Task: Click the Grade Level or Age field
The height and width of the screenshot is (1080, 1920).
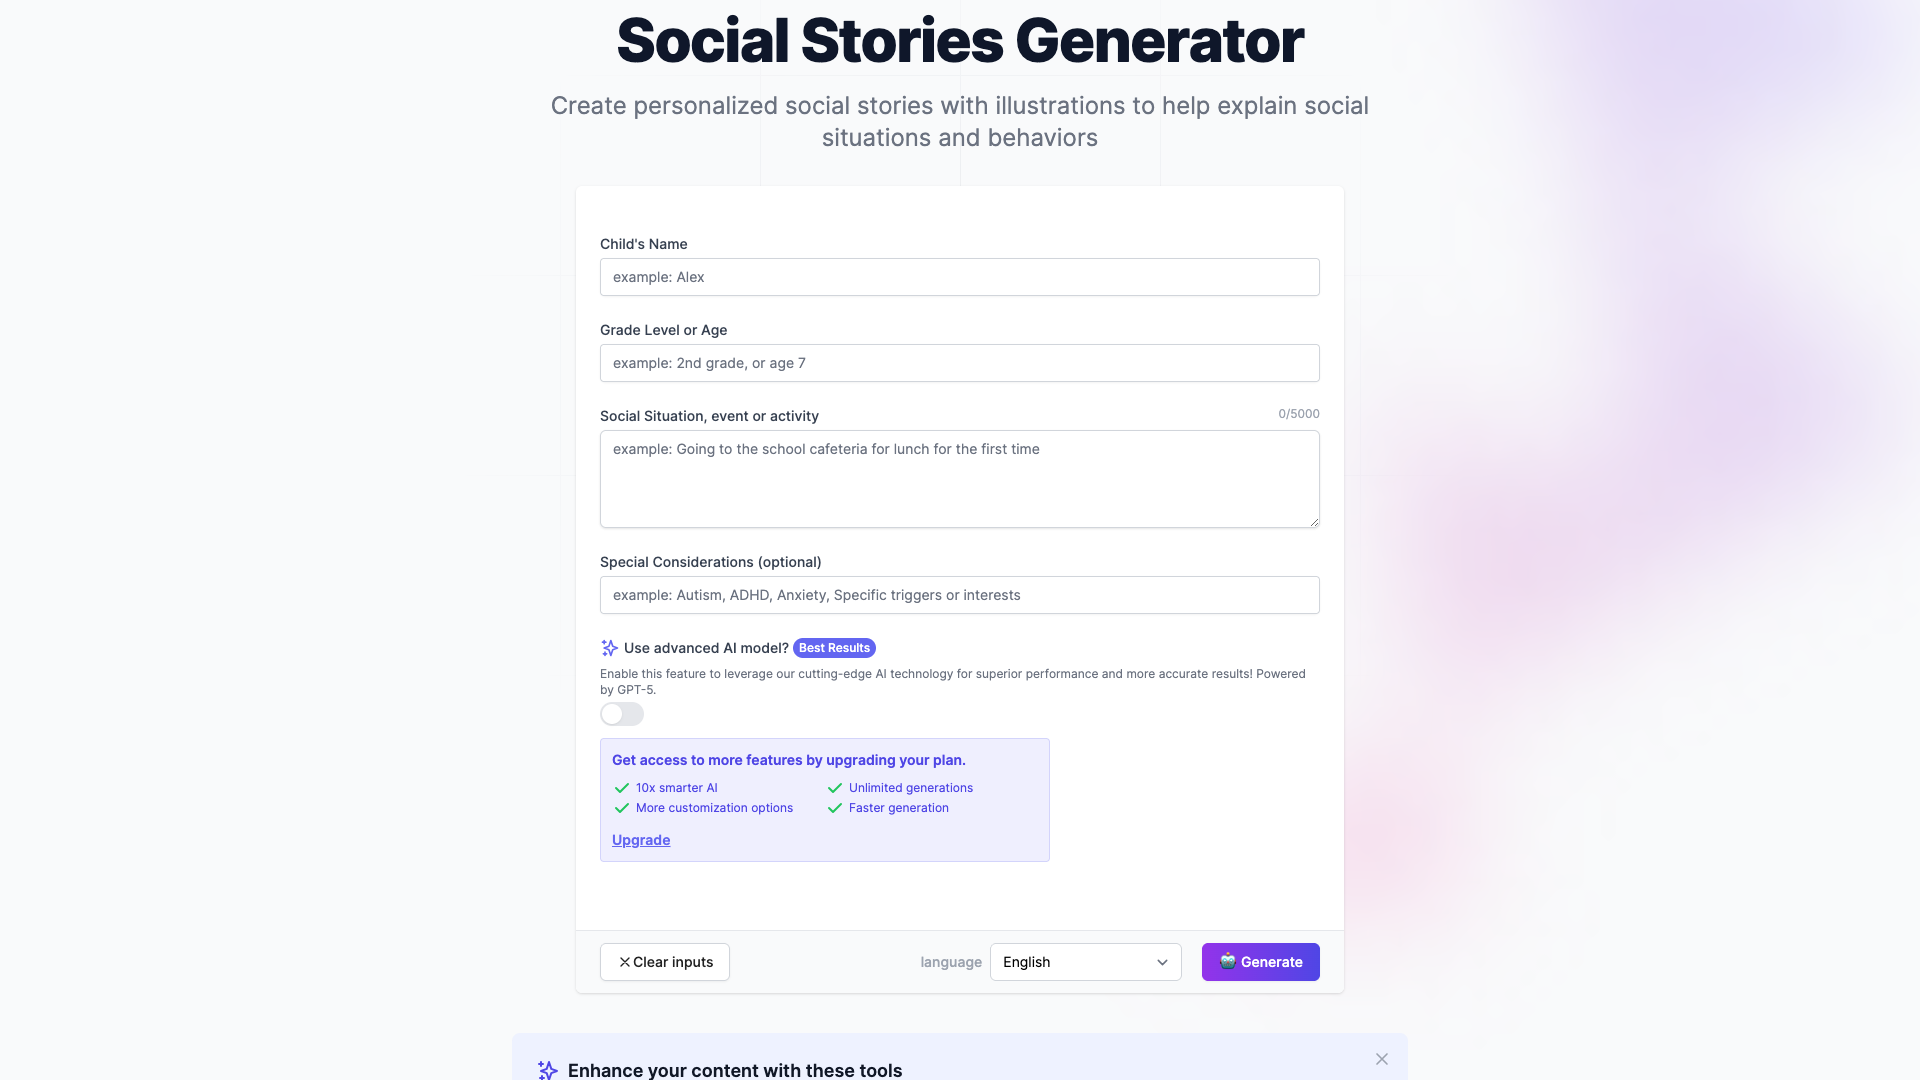Action: pyautogui.click(x=959, y=363)
